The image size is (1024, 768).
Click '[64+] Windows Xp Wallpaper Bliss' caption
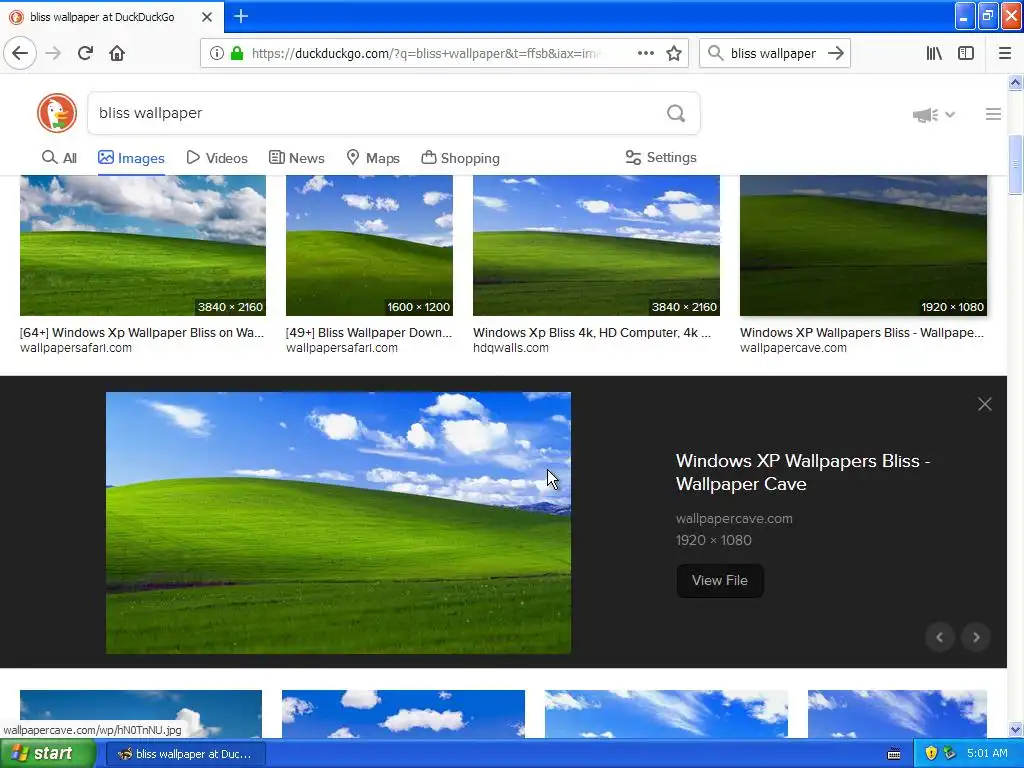142,332
